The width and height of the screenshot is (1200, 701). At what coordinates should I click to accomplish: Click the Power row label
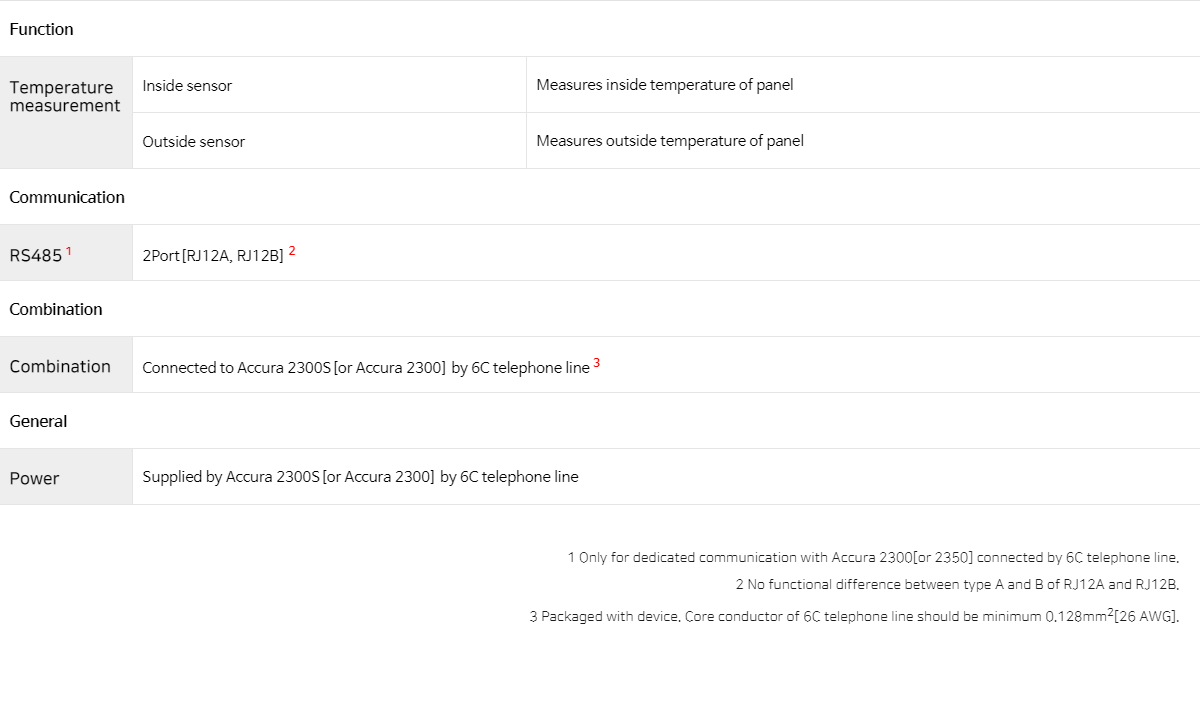tap(34, 478)
